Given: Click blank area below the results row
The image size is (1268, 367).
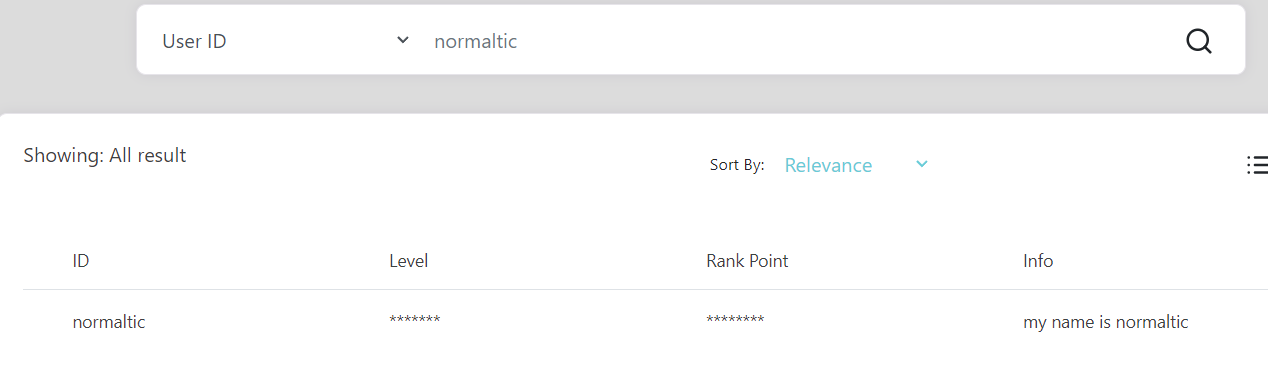Looking at the screenshot, I should tap(634, 355).
